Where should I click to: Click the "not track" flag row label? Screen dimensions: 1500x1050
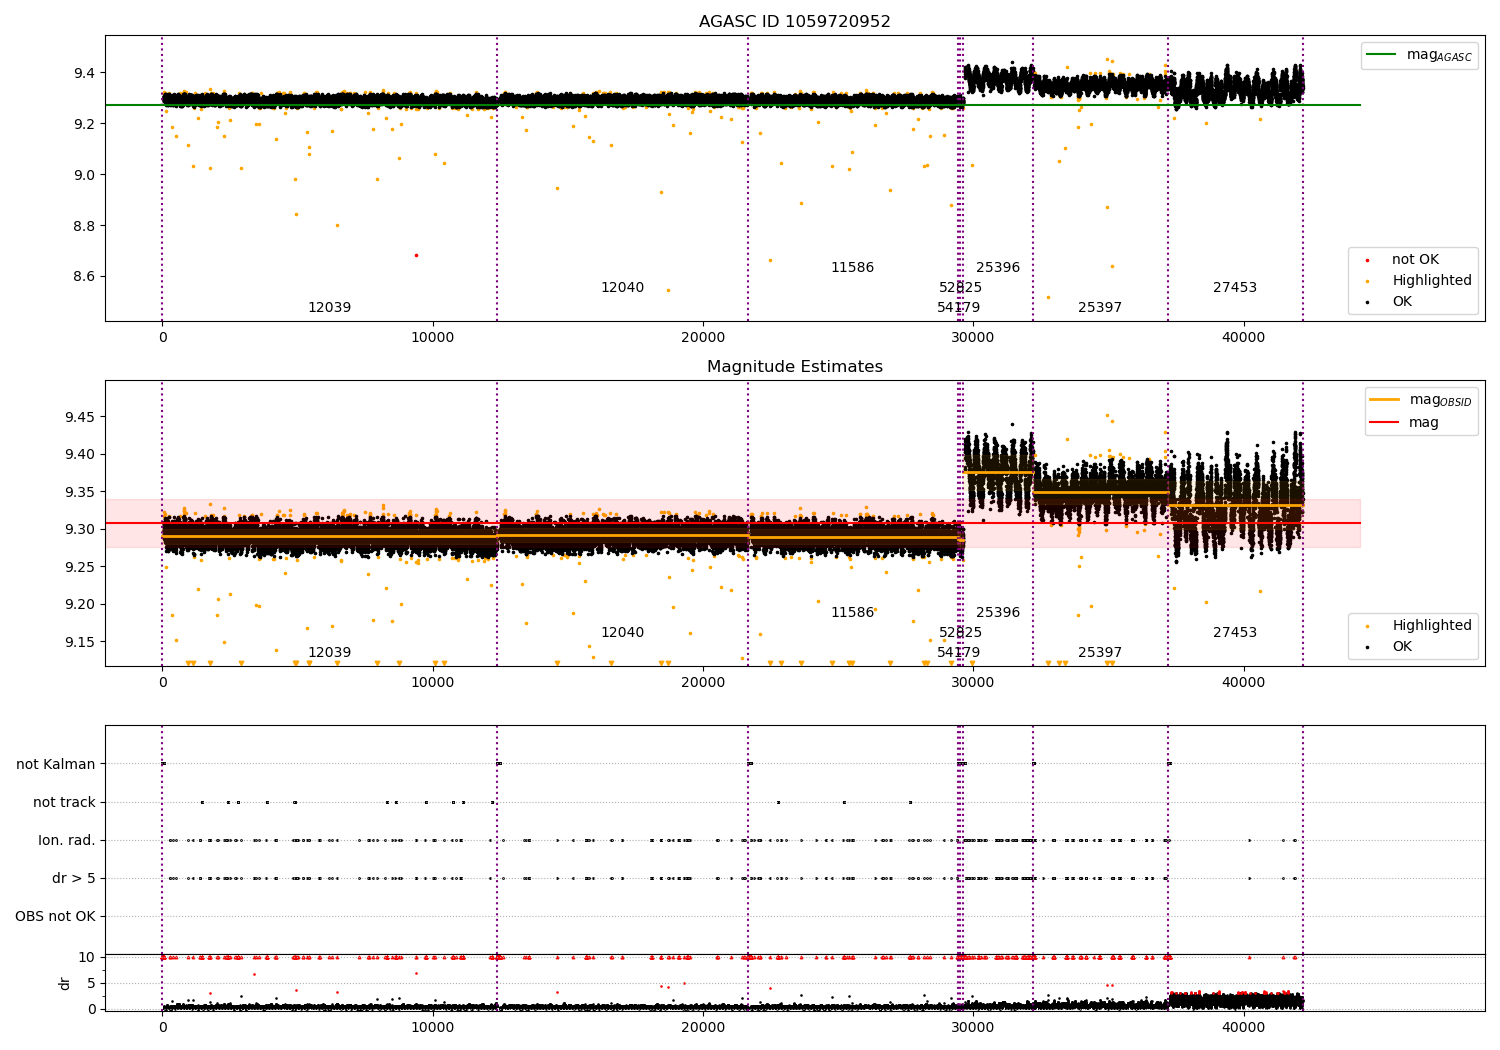(x=64, y=802)
